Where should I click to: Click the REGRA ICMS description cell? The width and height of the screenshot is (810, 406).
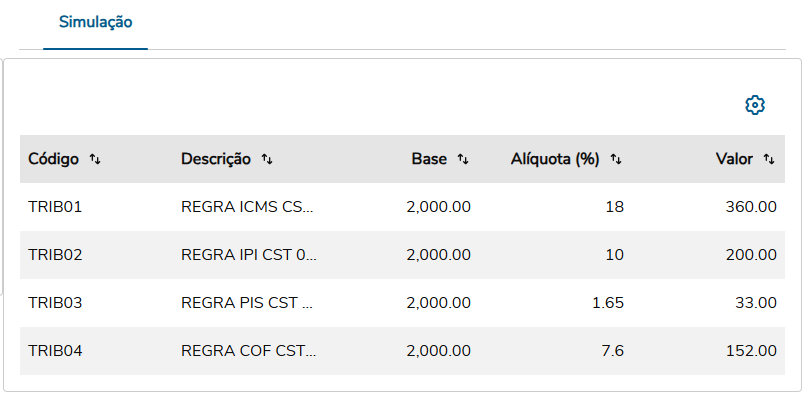(247, 207)
